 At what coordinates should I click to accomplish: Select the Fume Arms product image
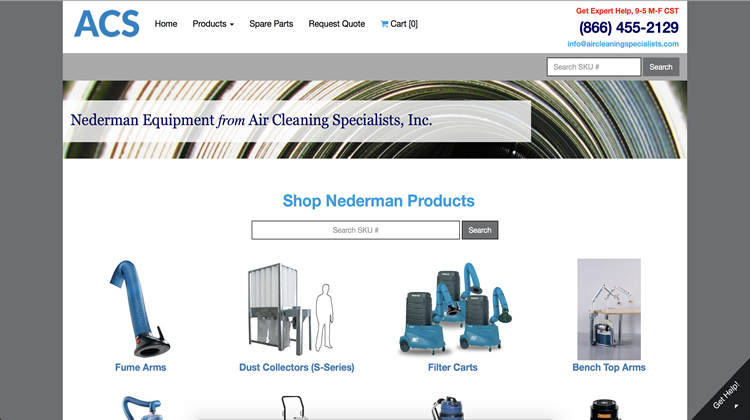pos(140,309)
